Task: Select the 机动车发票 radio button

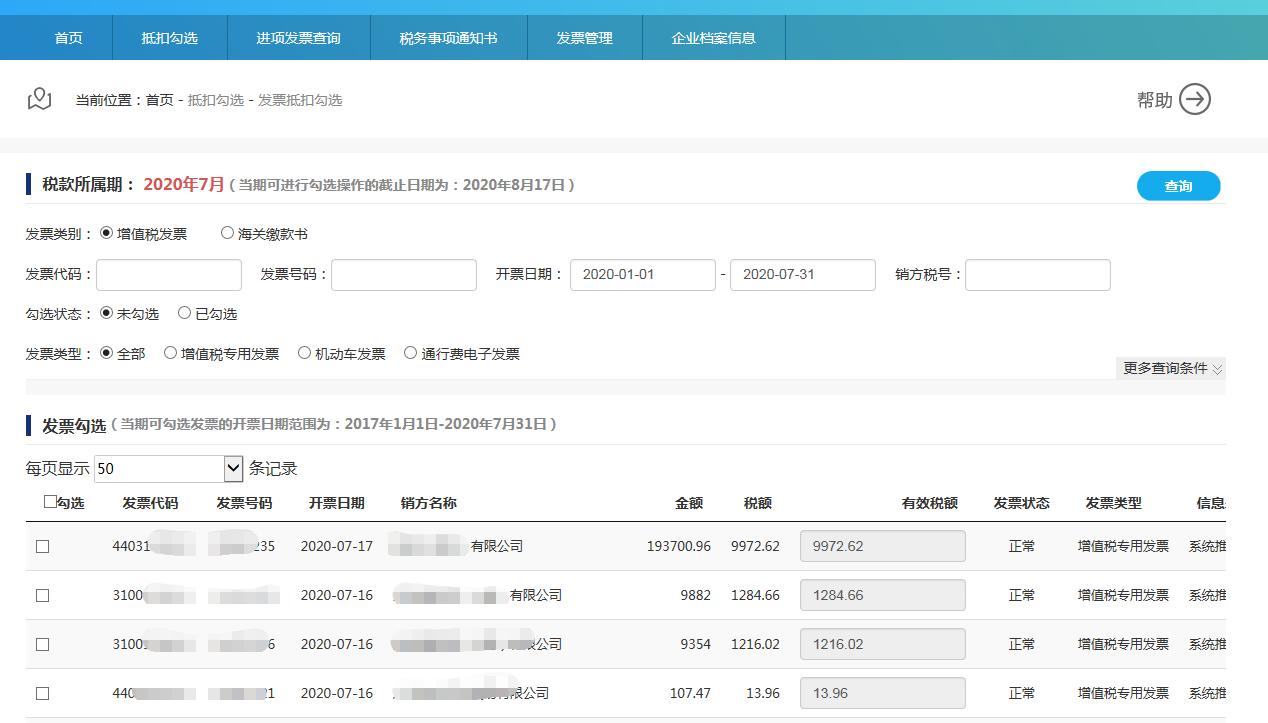Action: click(x=303, y=352)
